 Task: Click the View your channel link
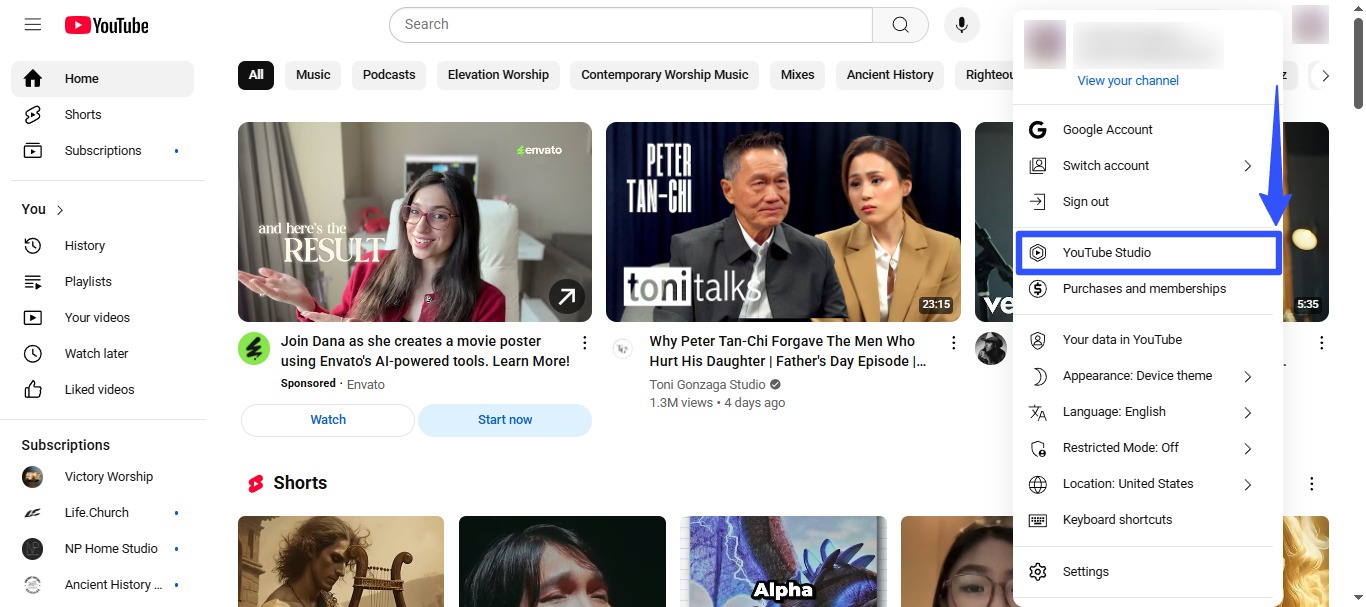point(1127,80)
